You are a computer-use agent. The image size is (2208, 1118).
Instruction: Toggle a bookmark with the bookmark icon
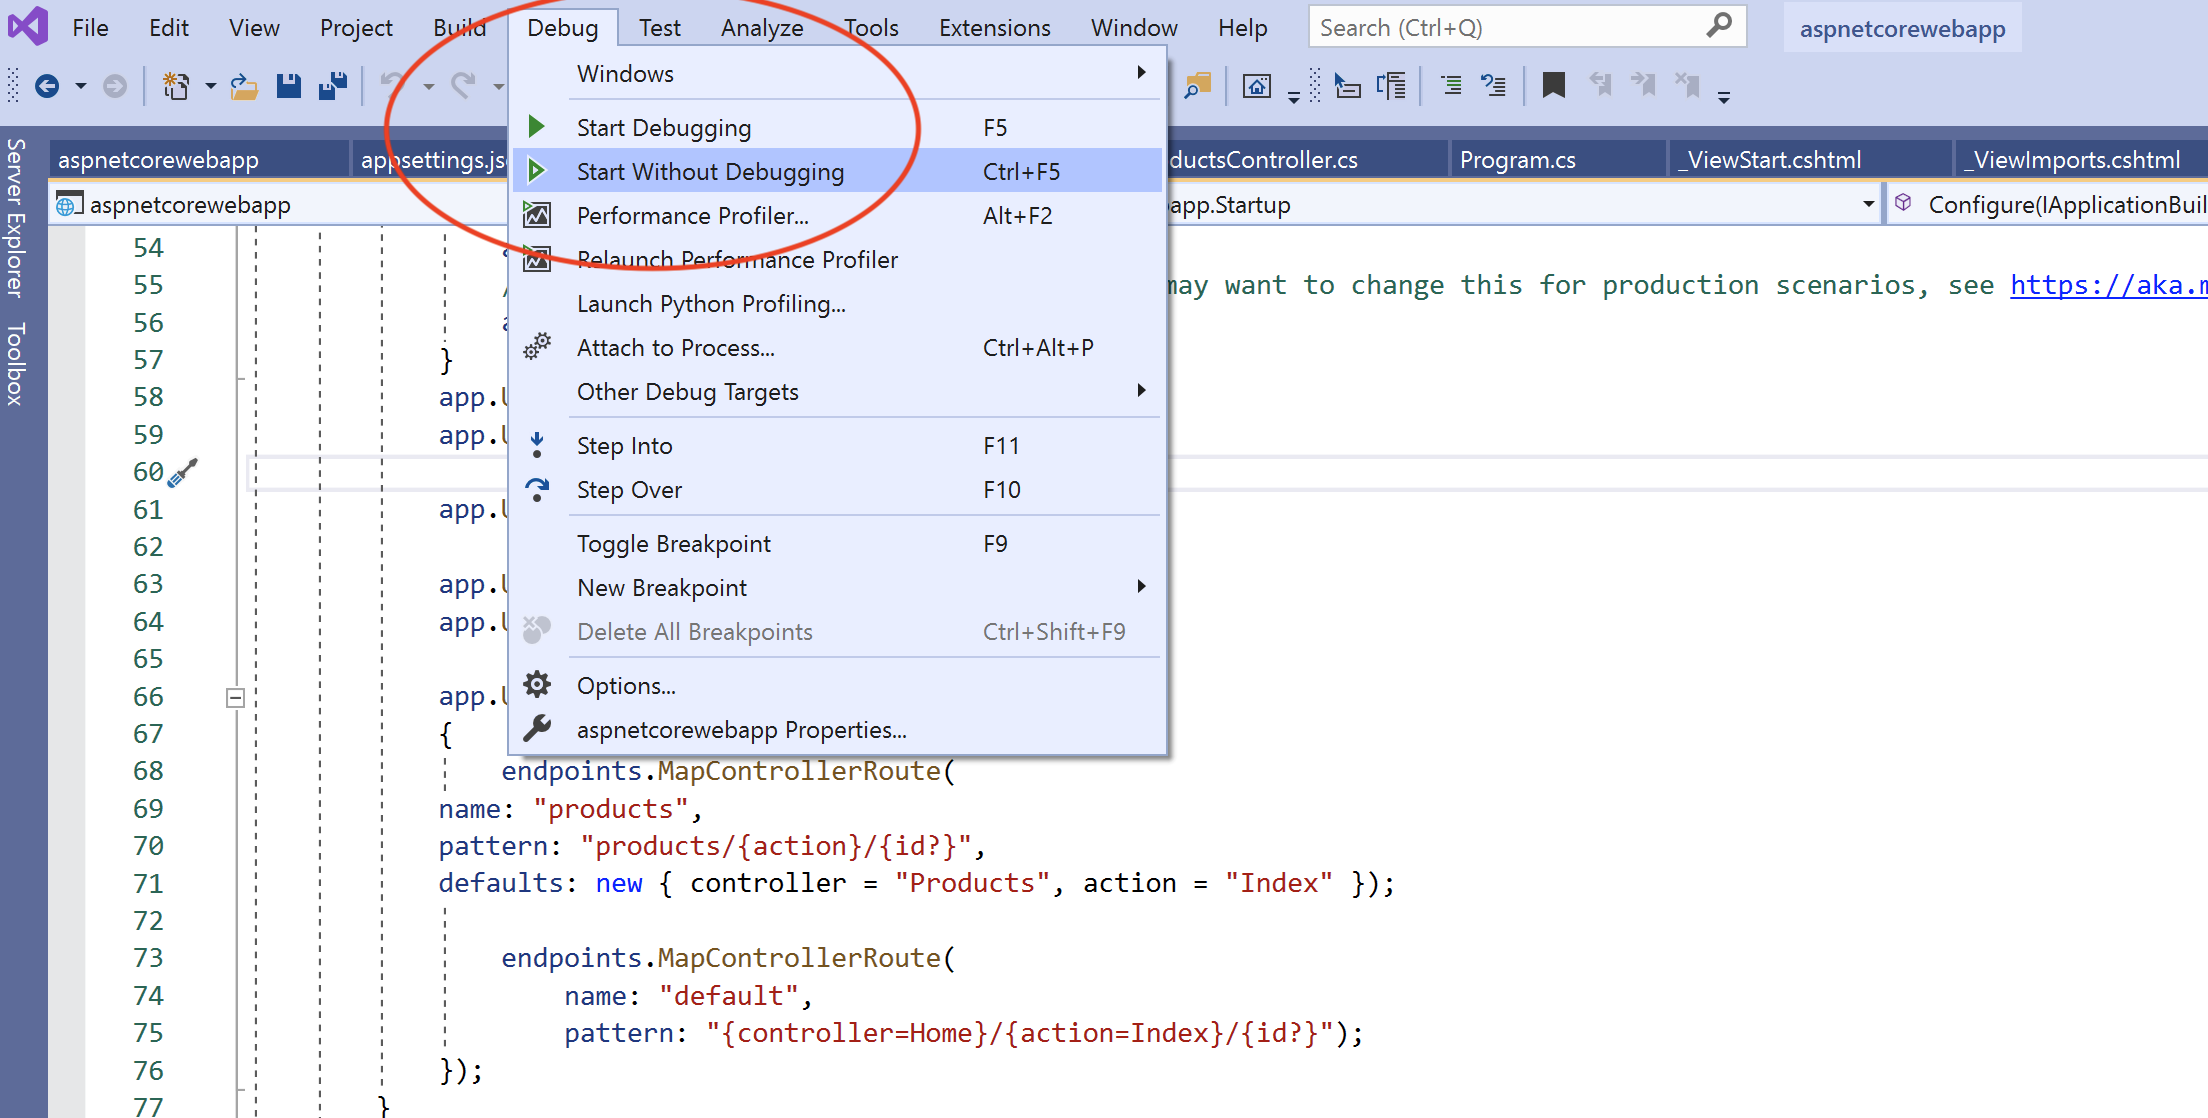(x=1553, y=86)
